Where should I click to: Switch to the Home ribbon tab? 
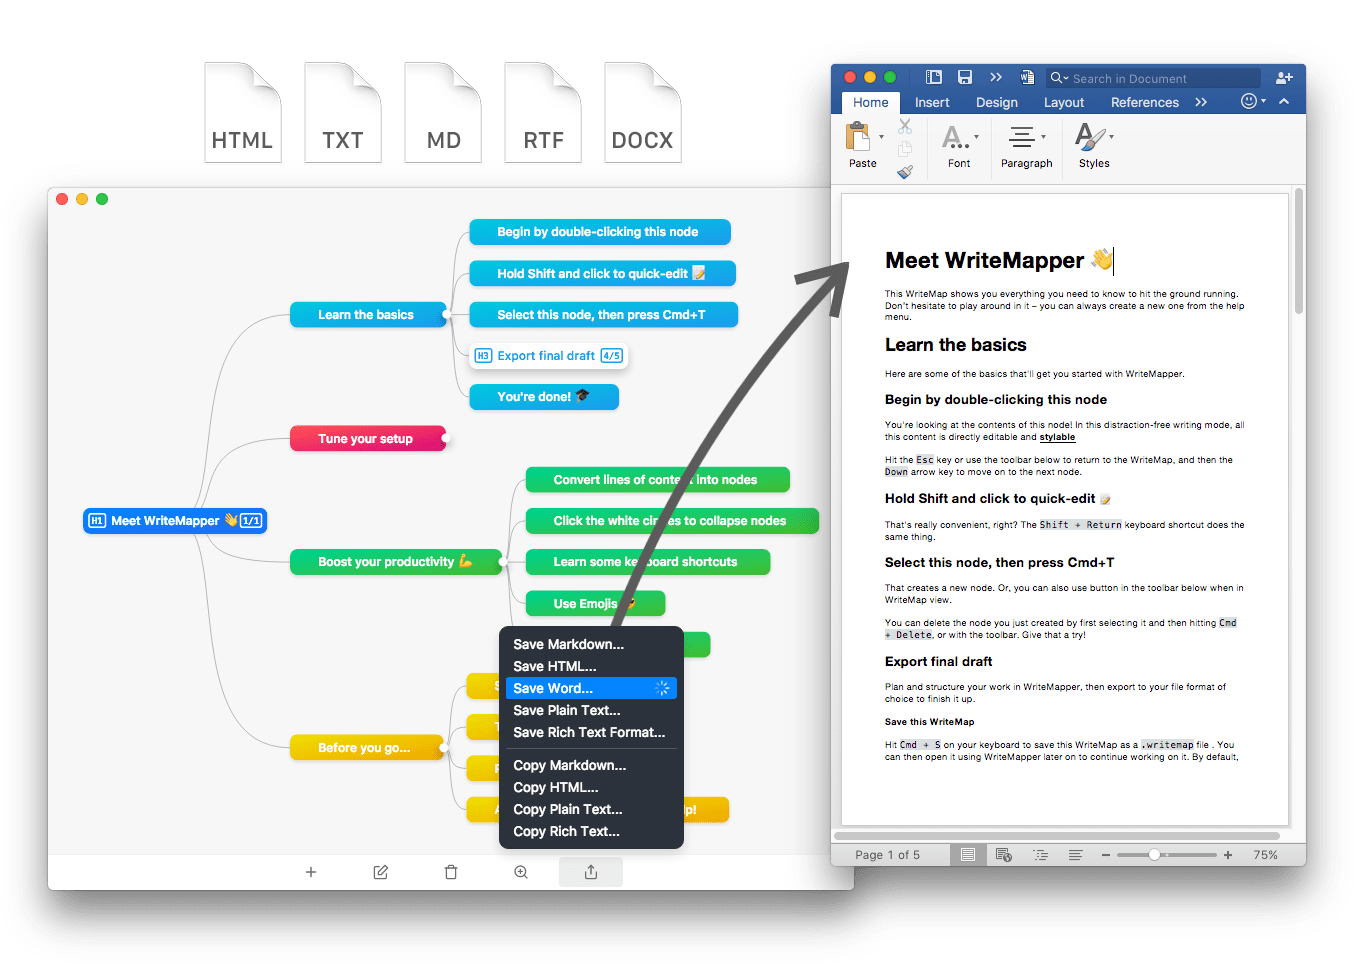point(870,102)
